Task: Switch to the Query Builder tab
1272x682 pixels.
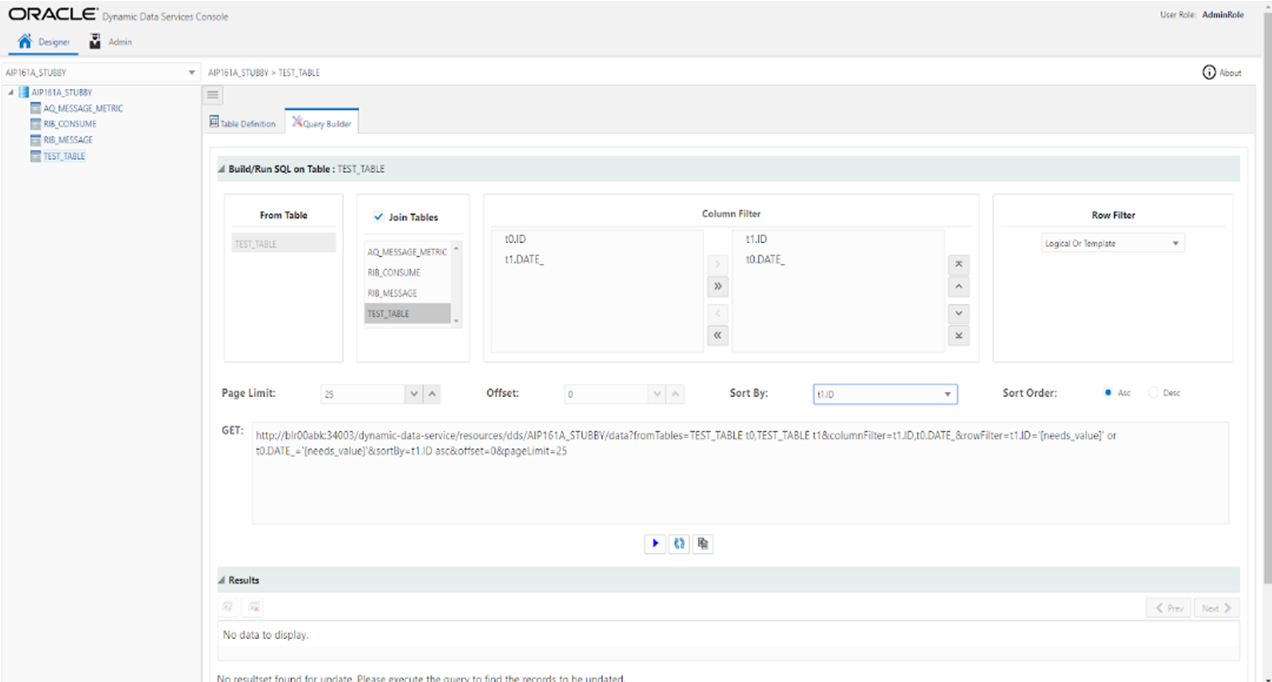Action: pos(322,122)
